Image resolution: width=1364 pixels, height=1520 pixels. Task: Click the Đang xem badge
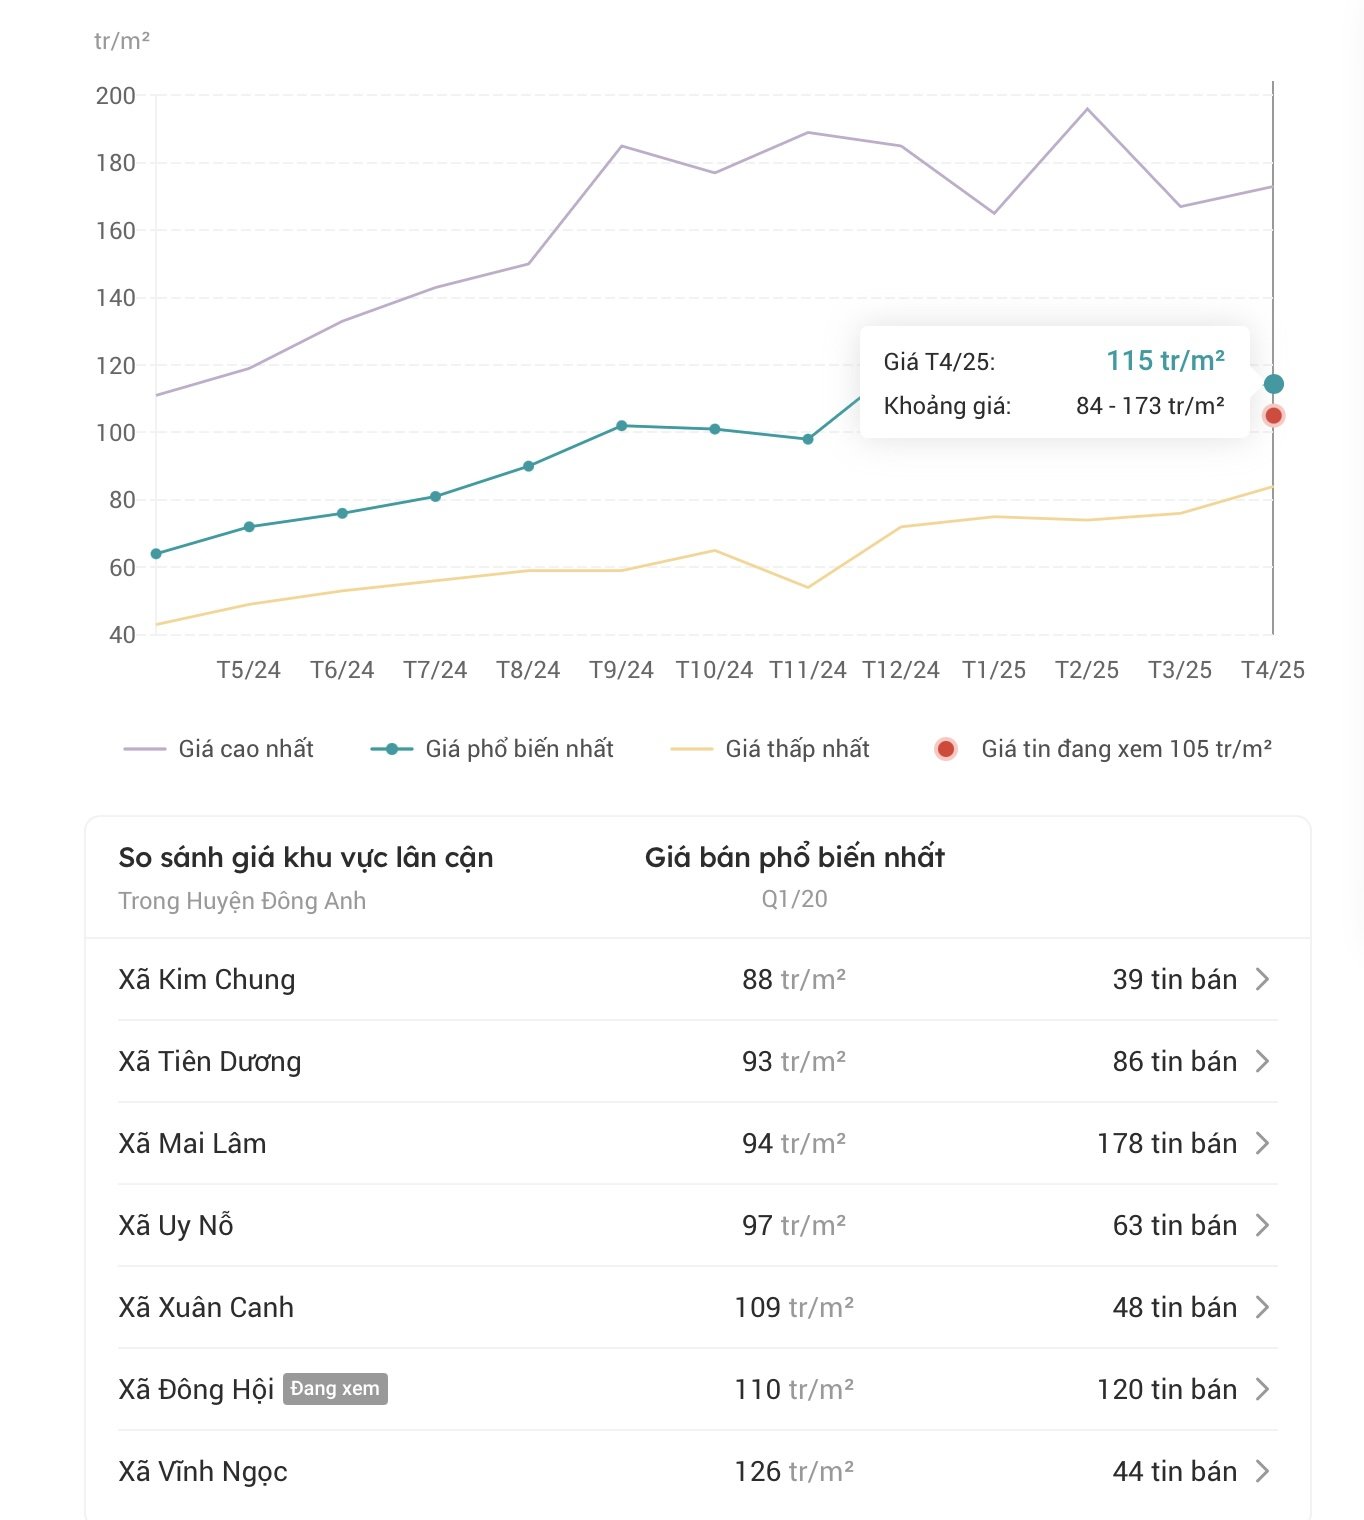[x=335, y=1389]
